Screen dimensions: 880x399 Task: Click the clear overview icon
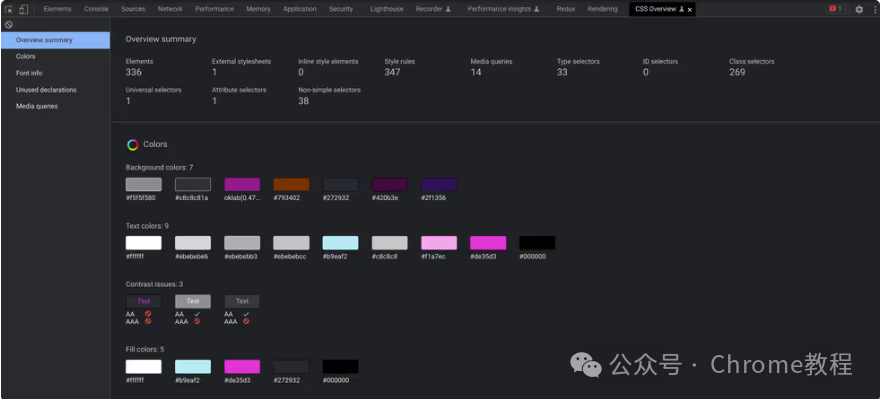(8, 25)
